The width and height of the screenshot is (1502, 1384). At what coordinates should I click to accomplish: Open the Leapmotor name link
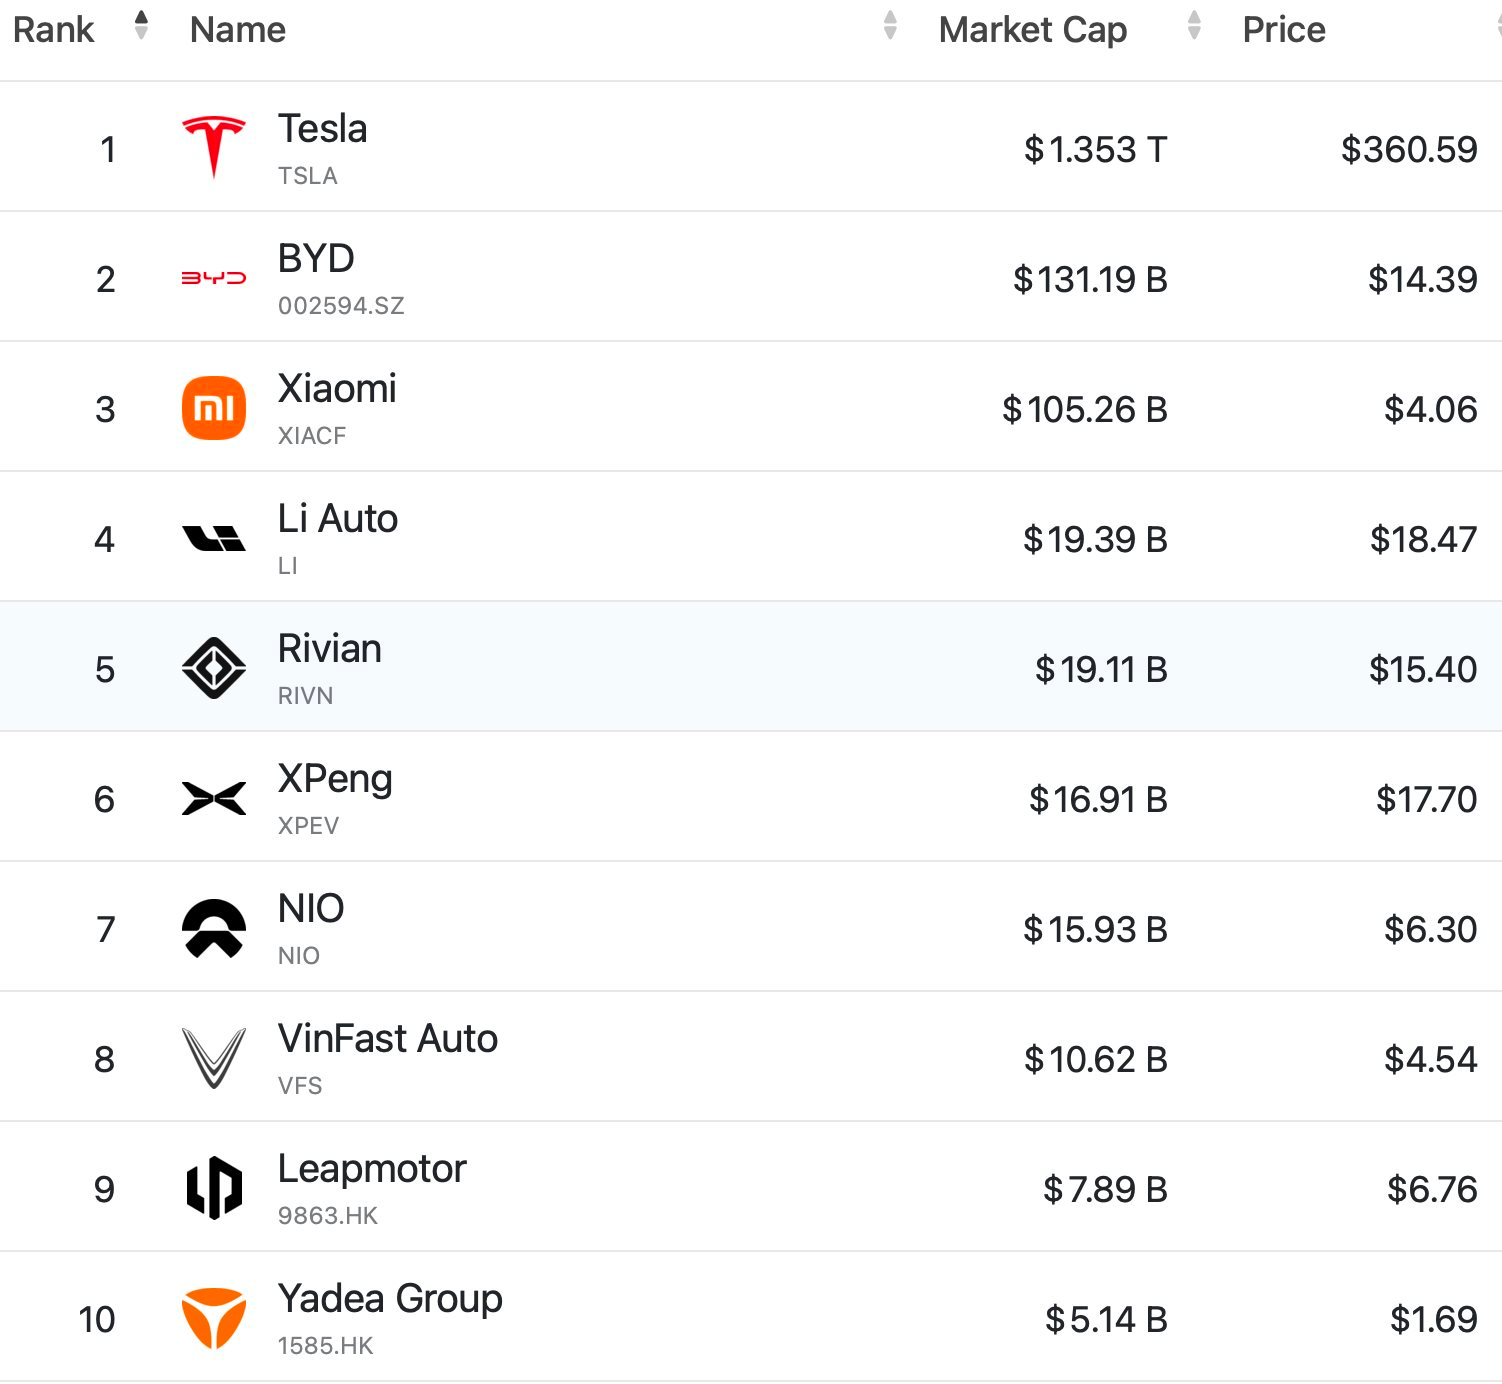[372, 1169]
